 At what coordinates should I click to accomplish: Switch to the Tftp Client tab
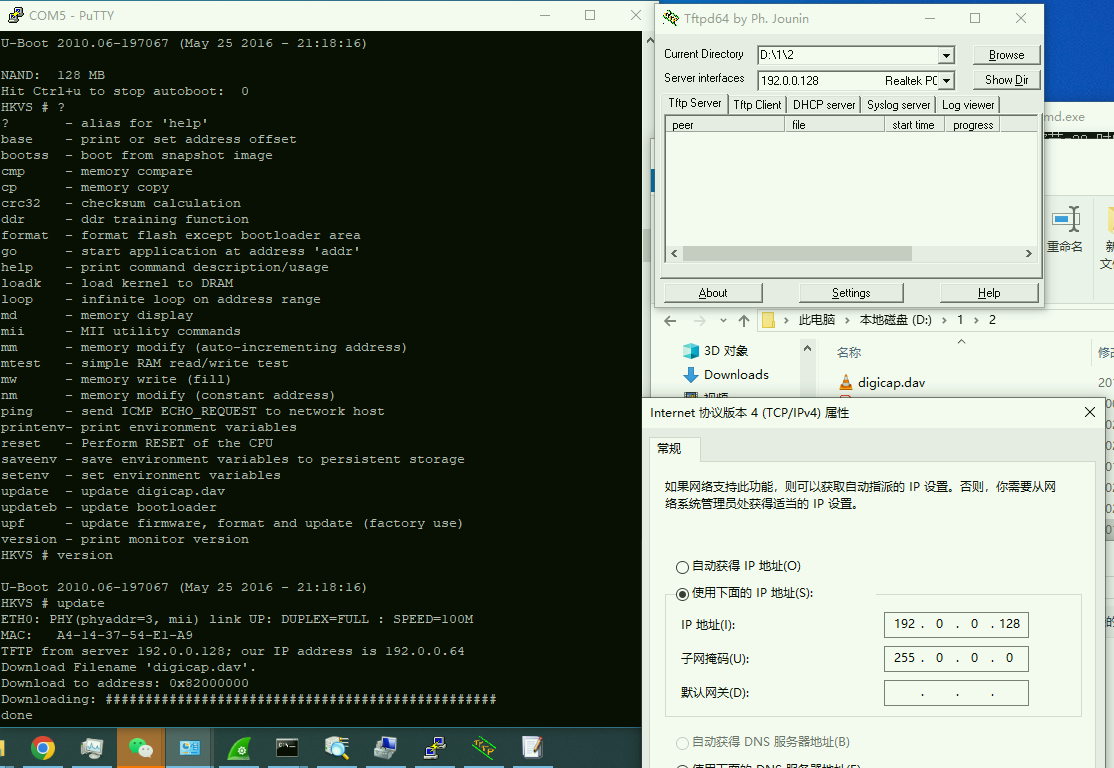pos(757,104)
